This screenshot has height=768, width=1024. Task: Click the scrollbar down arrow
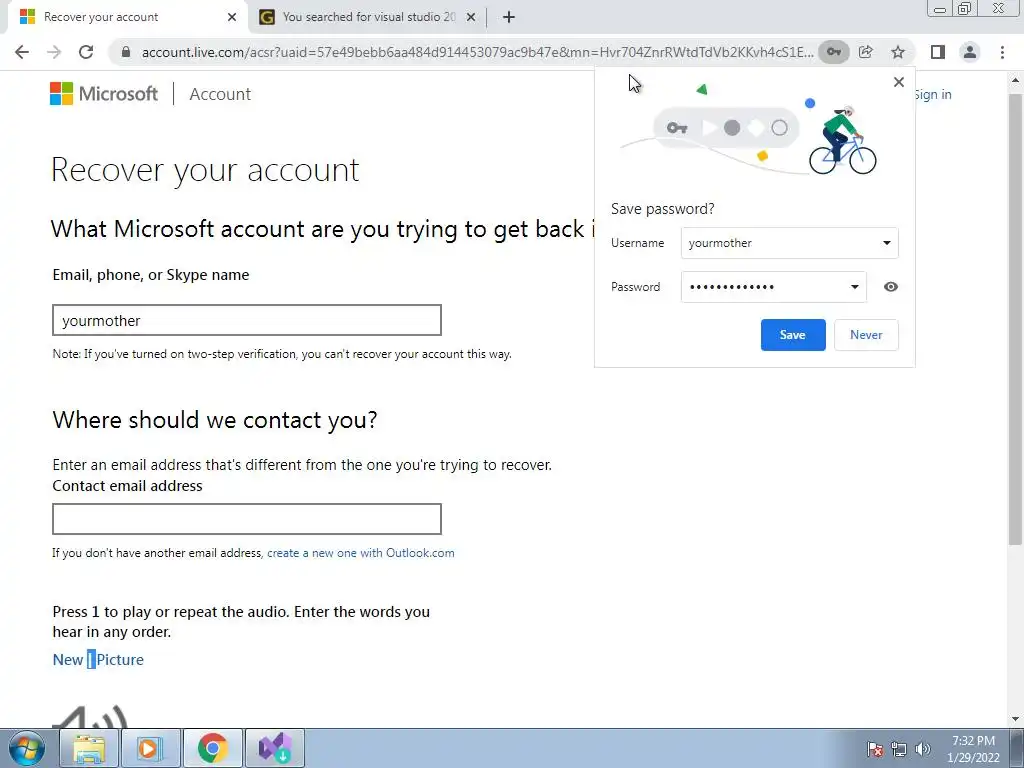[x=1016, y=719]
